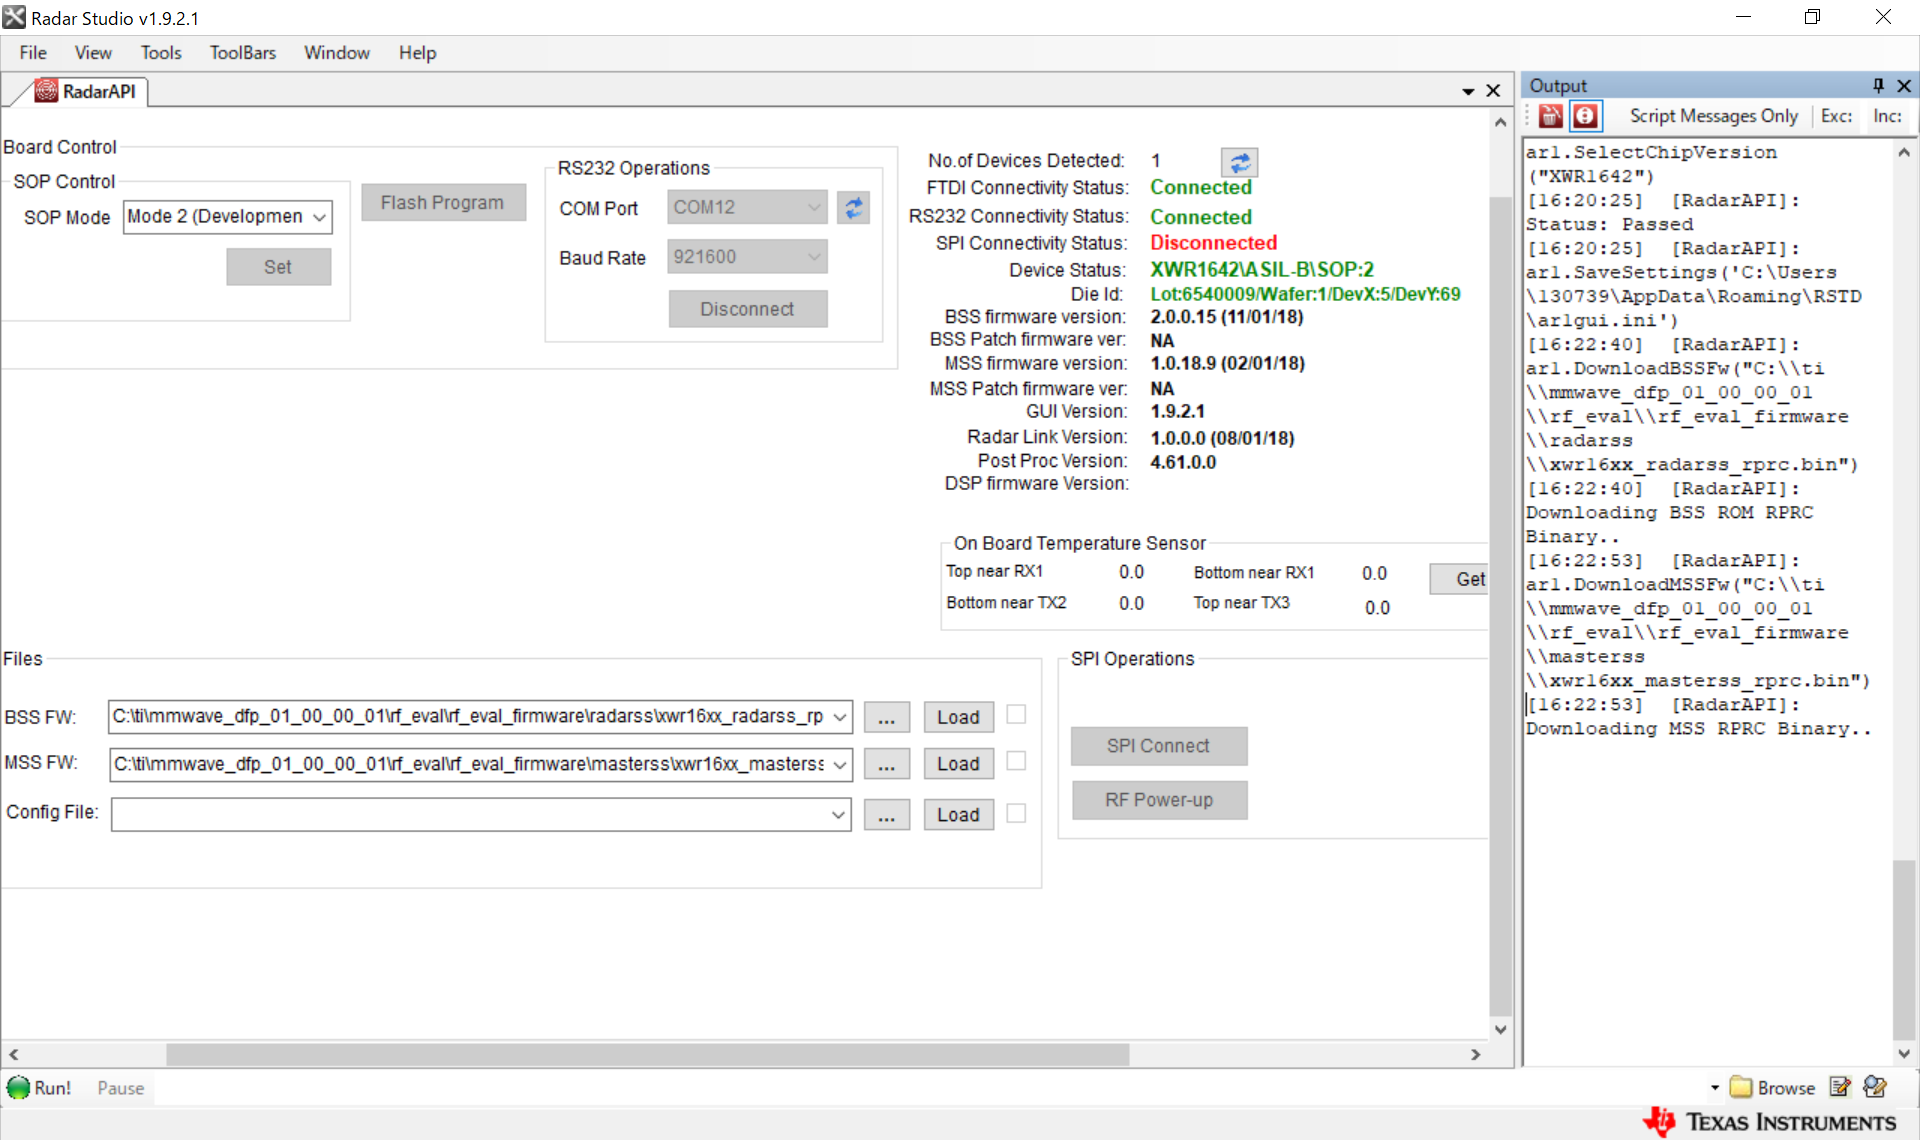Tick the Config File checkbox
The height and width of the screenshot is (1140, 1920).
click(x=1016, y=813)
